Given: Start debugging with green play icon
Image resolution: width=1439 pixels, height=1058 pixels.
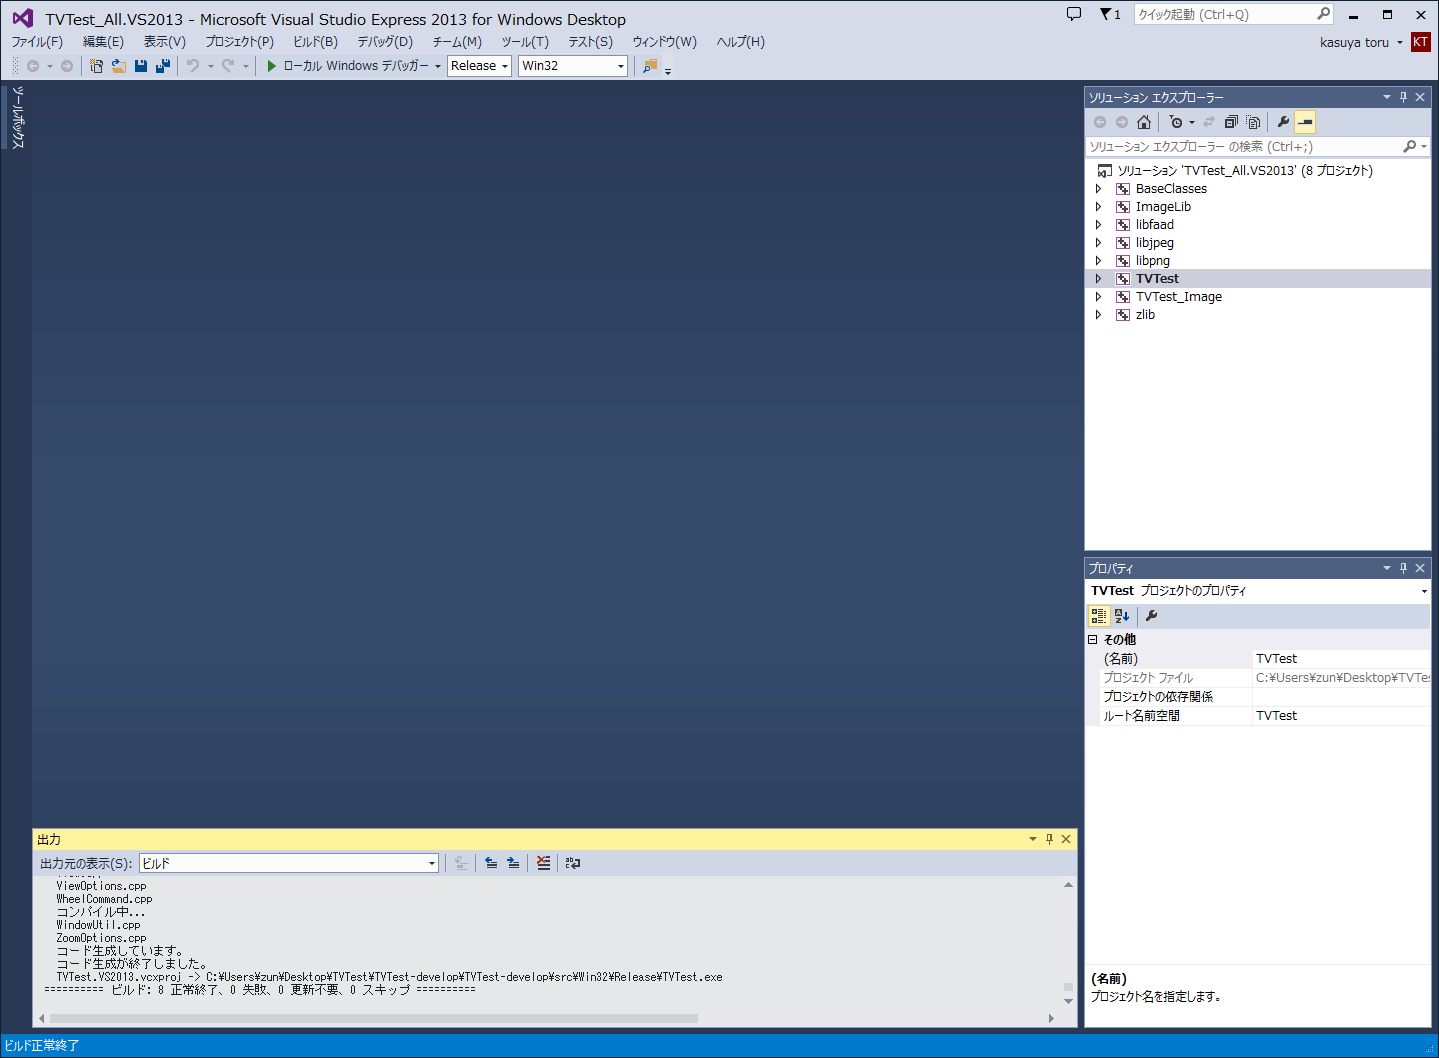Looking at the screenshot, I should click(271, 66).
